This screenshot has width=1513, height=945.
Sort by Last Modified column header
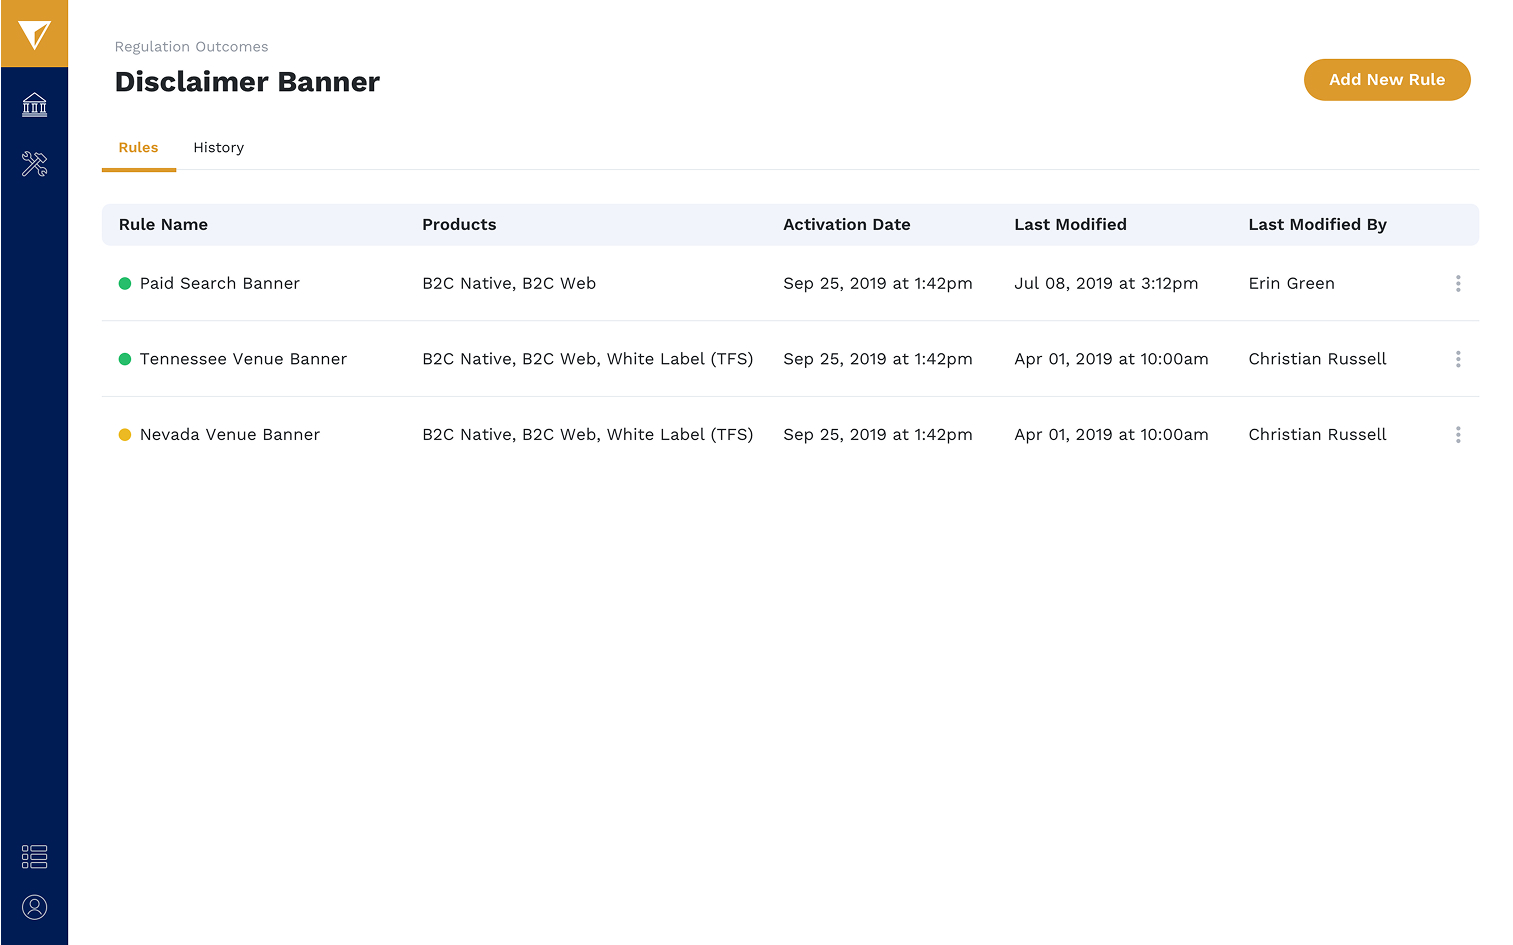coord(1070,225)
